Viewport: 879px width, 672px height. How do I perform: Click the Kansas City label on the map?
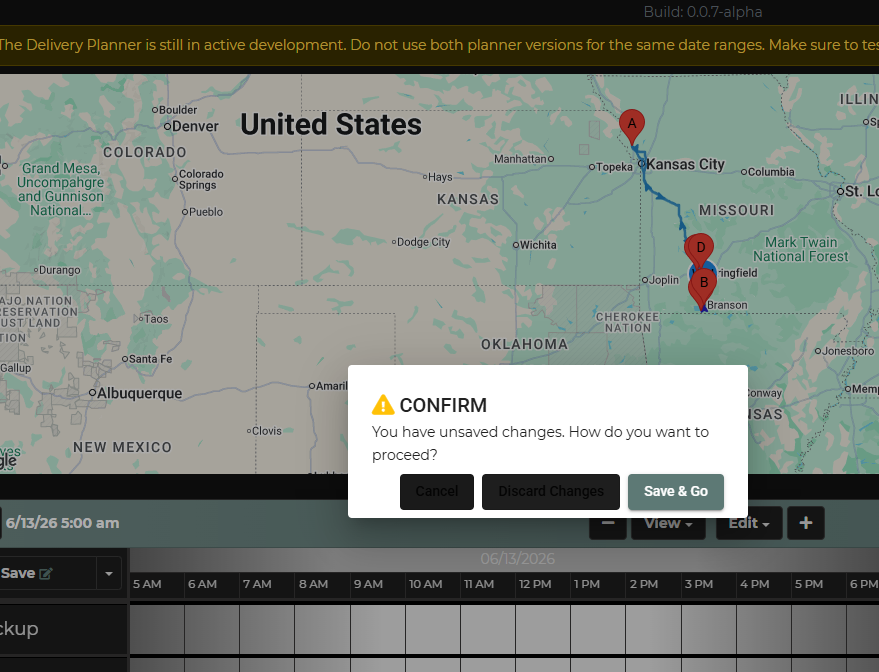pos(685,164)
